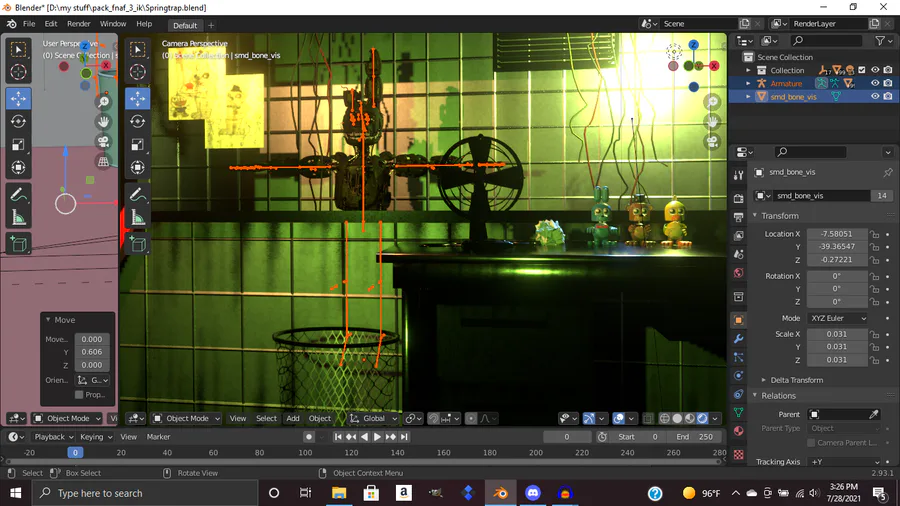900x506 pixels.
Task: Open the Object Data mesh properties tab
Action: click(739, 412)
